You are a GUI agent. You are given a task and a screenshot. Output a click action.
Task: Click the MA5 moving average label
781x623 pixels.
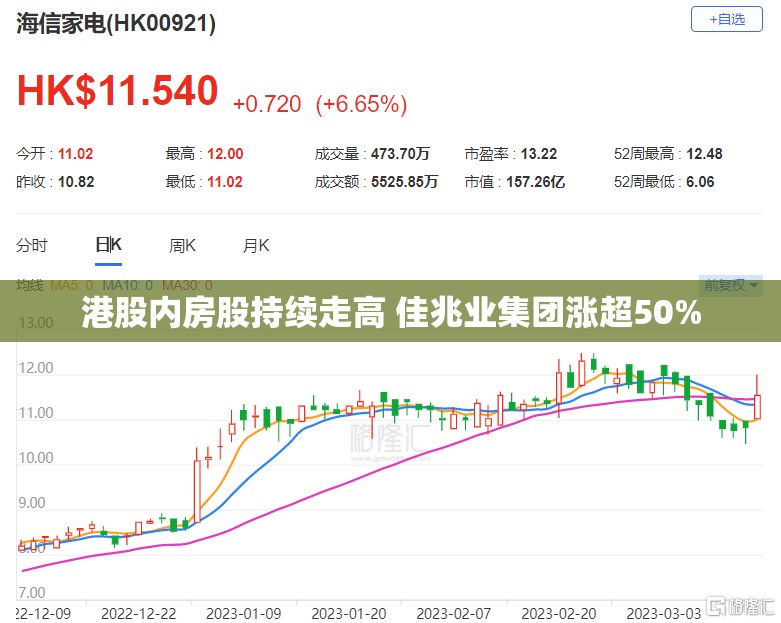[72, 285]
